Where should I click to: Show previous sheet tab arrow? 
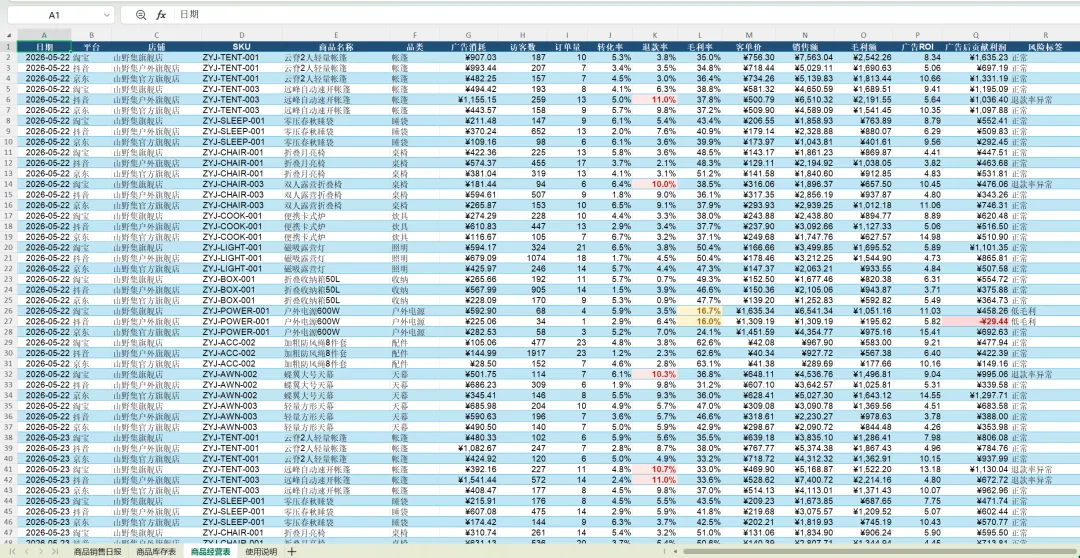(x=26, y=552)
